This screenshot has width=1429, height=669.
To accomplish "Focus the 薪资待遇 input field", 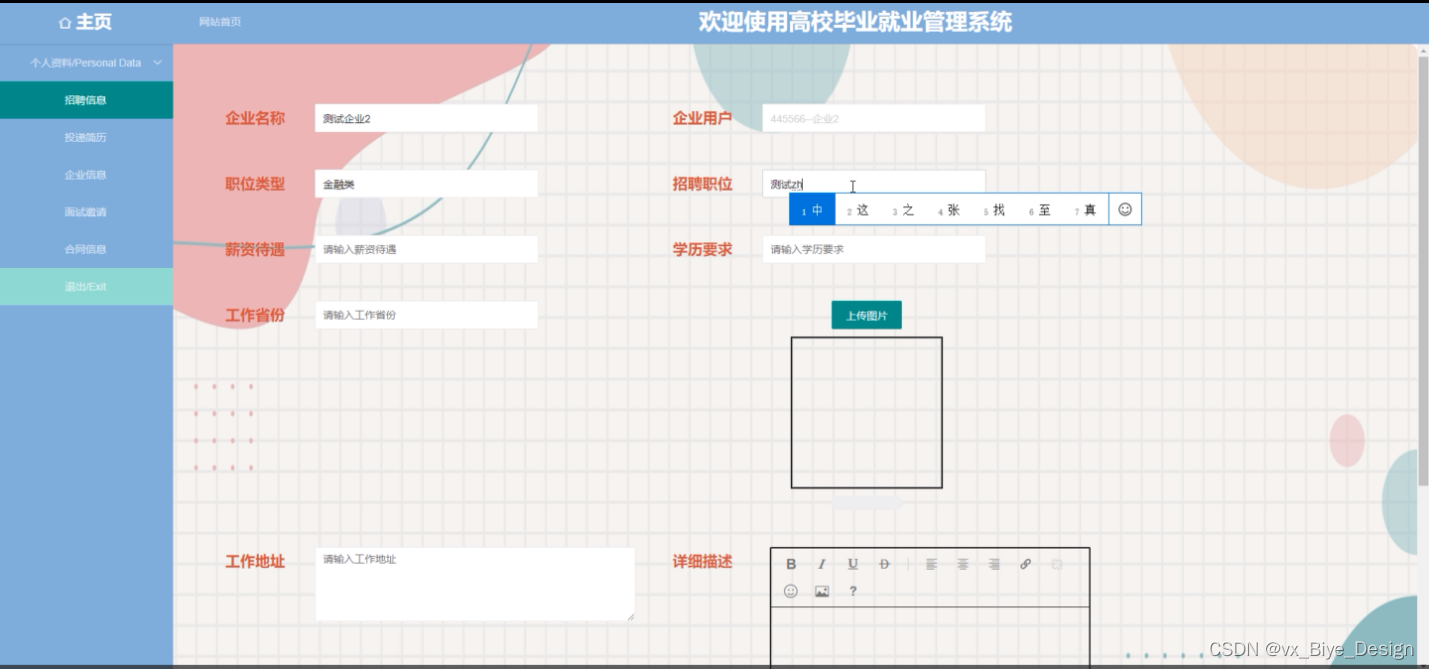I will click(426, 249).
